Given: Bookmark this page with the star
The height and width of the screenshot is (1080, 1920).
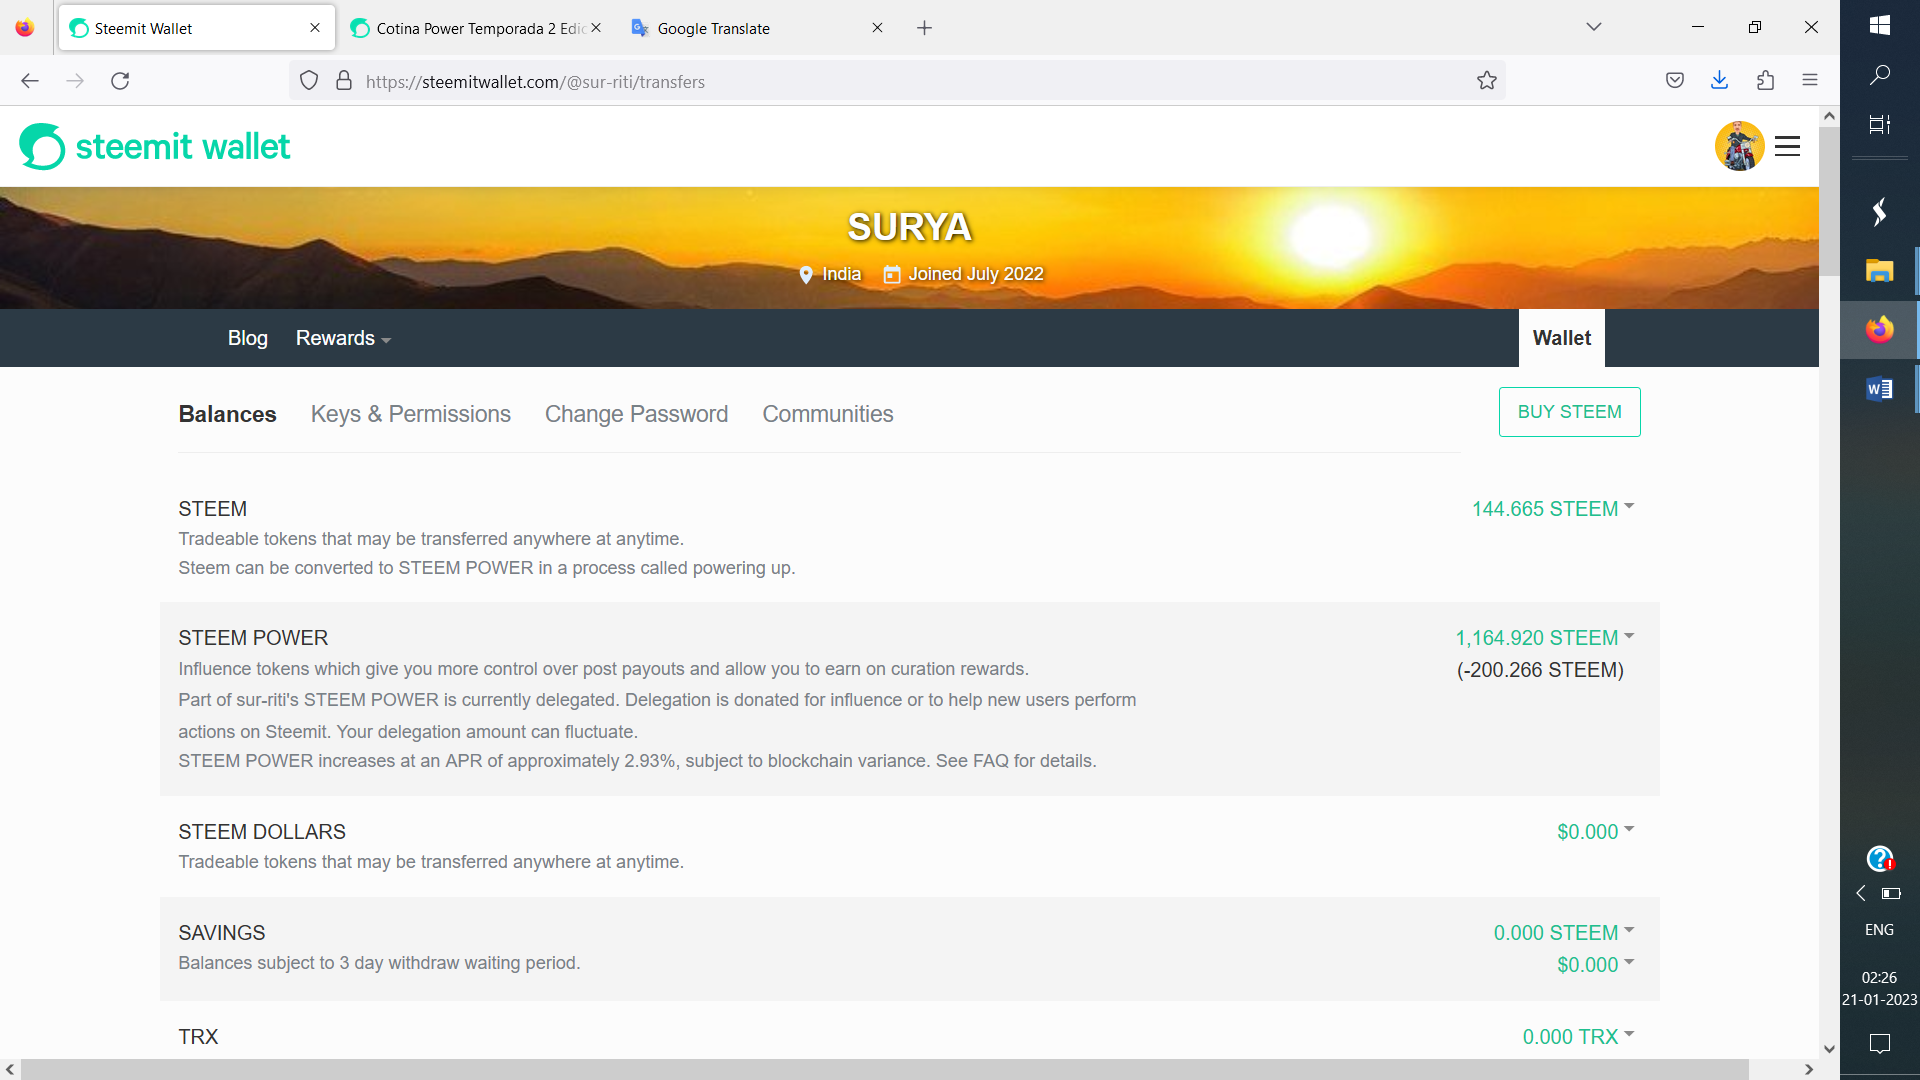Looking at the screenshot, I should pyautogui.click(x=1487, y=81).
